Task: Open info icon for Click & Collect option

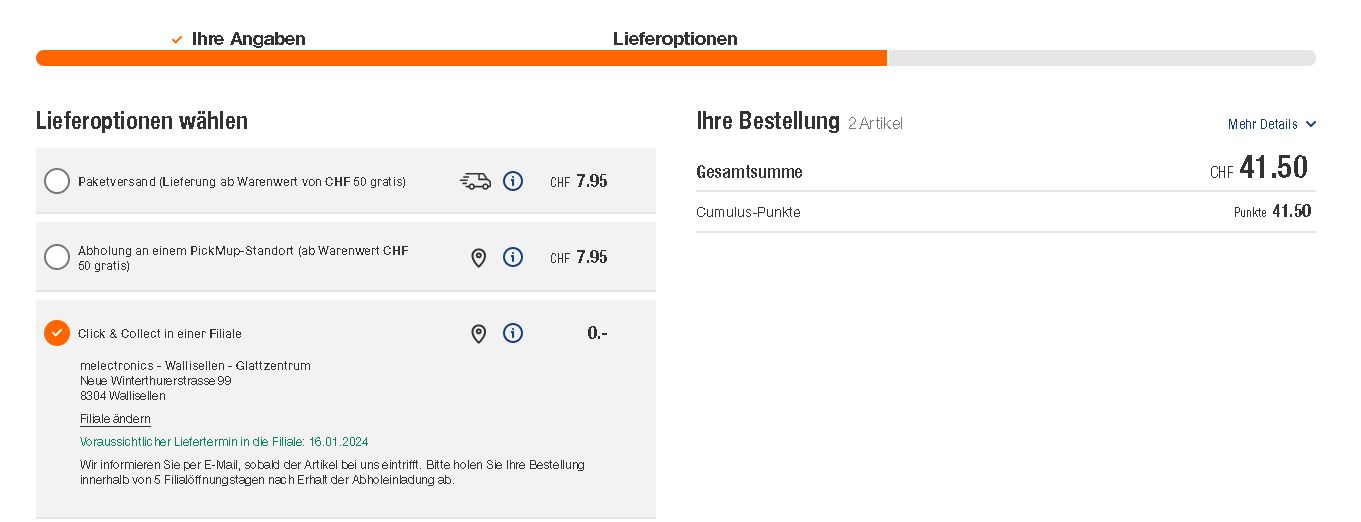Action: (x=513, y=333)
